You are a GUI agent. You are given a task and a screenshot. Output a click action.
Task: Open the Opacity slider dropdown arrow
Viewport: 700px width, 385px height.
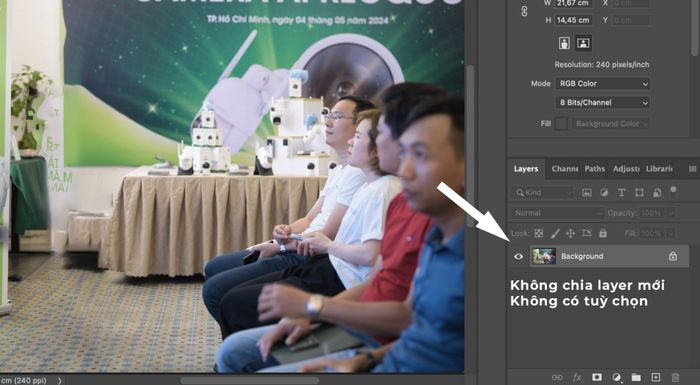tap(670, 213)
